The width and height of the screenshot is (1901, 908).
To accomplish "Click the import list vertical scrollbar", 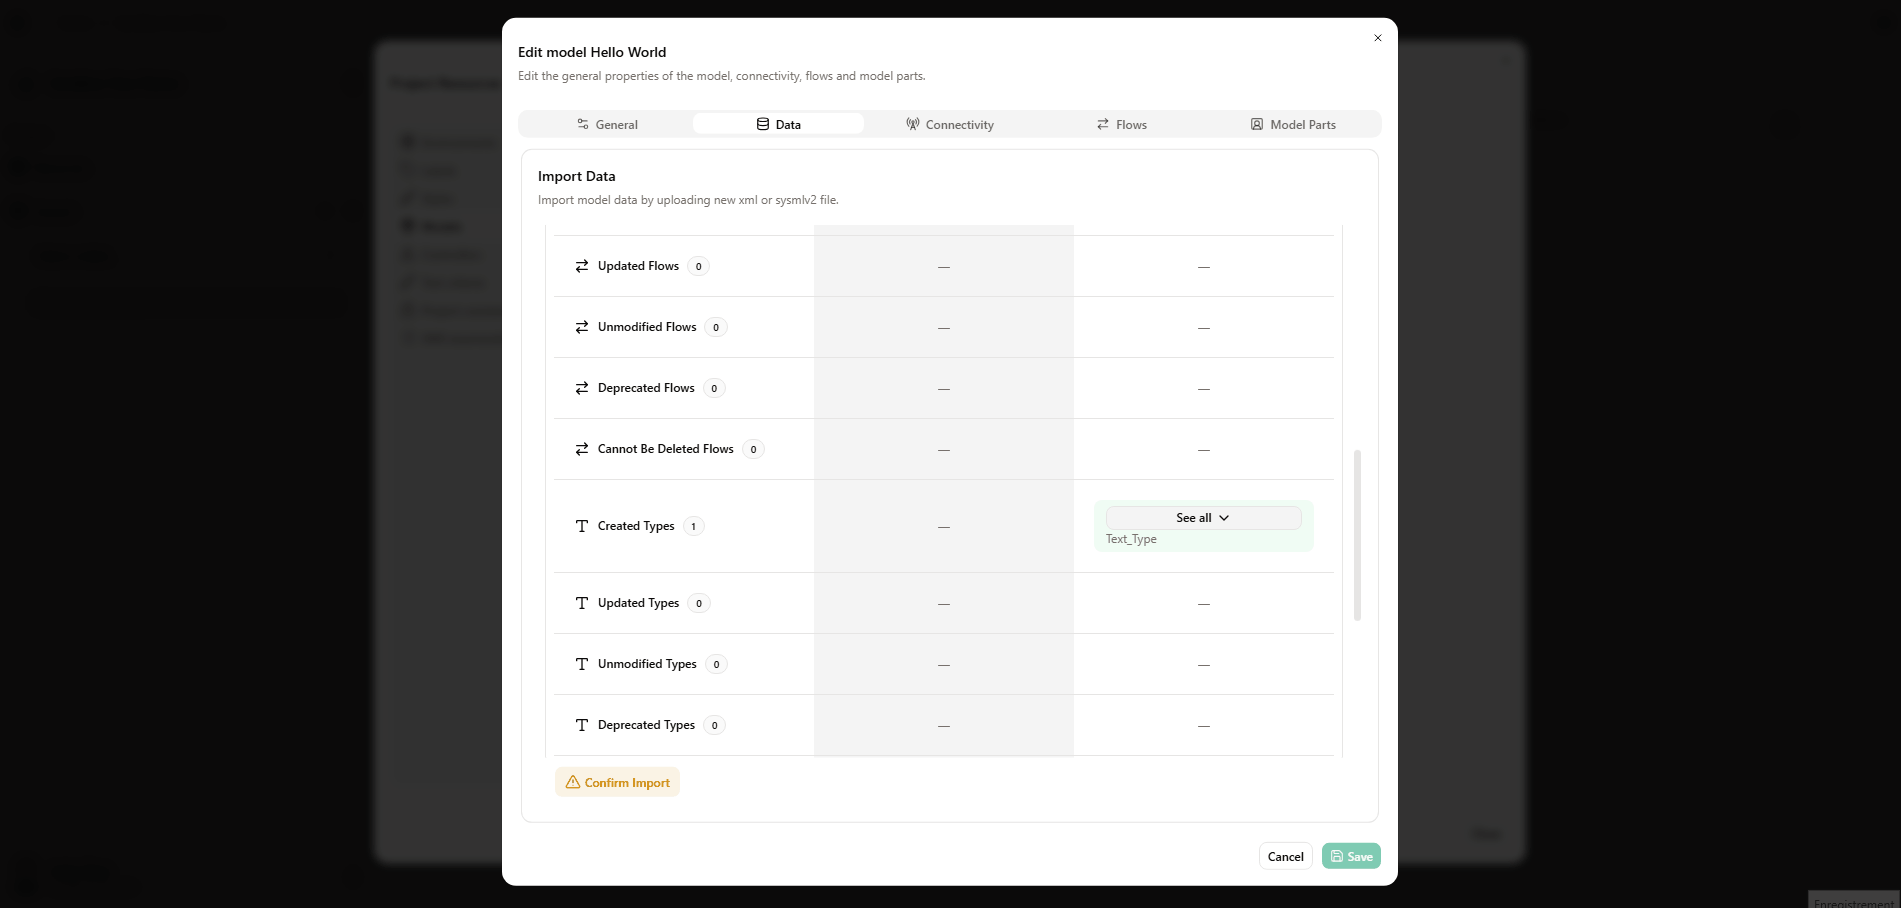I will tap(1357, 535).
